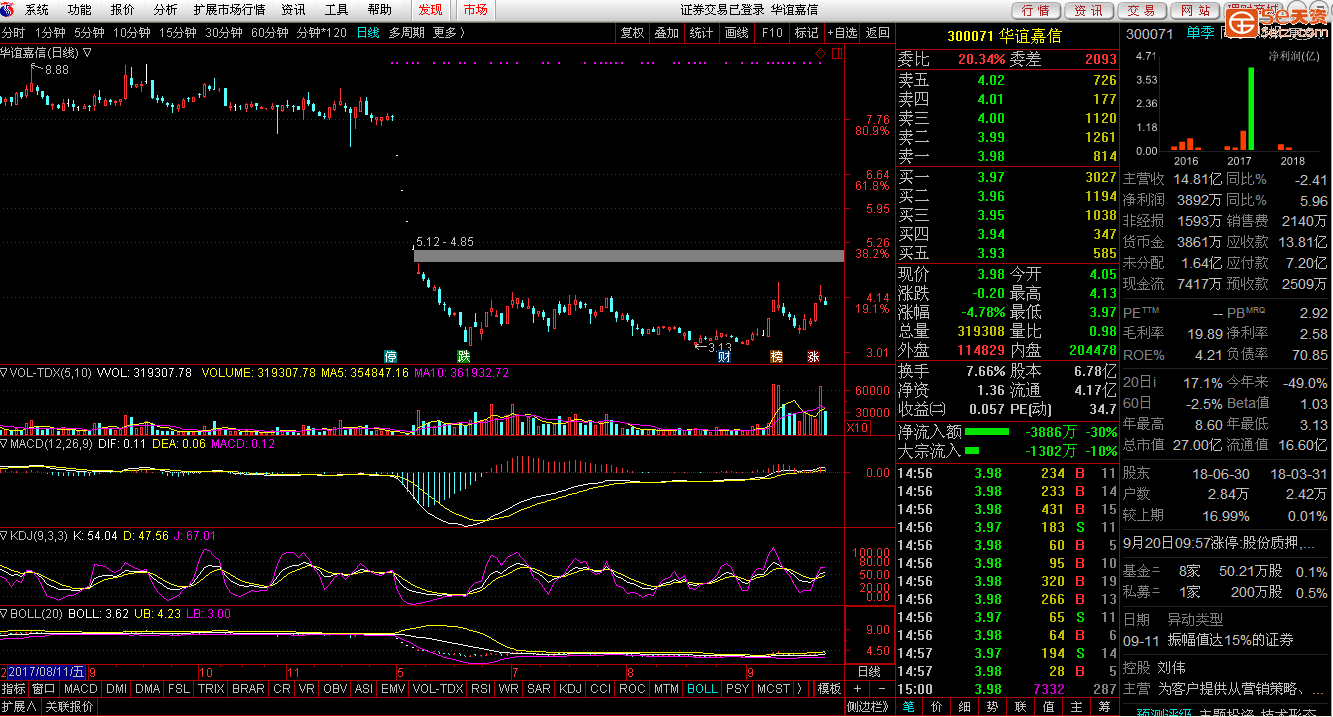Click the 2017/08/11/五 date label on timeline

tap(48, 671)
